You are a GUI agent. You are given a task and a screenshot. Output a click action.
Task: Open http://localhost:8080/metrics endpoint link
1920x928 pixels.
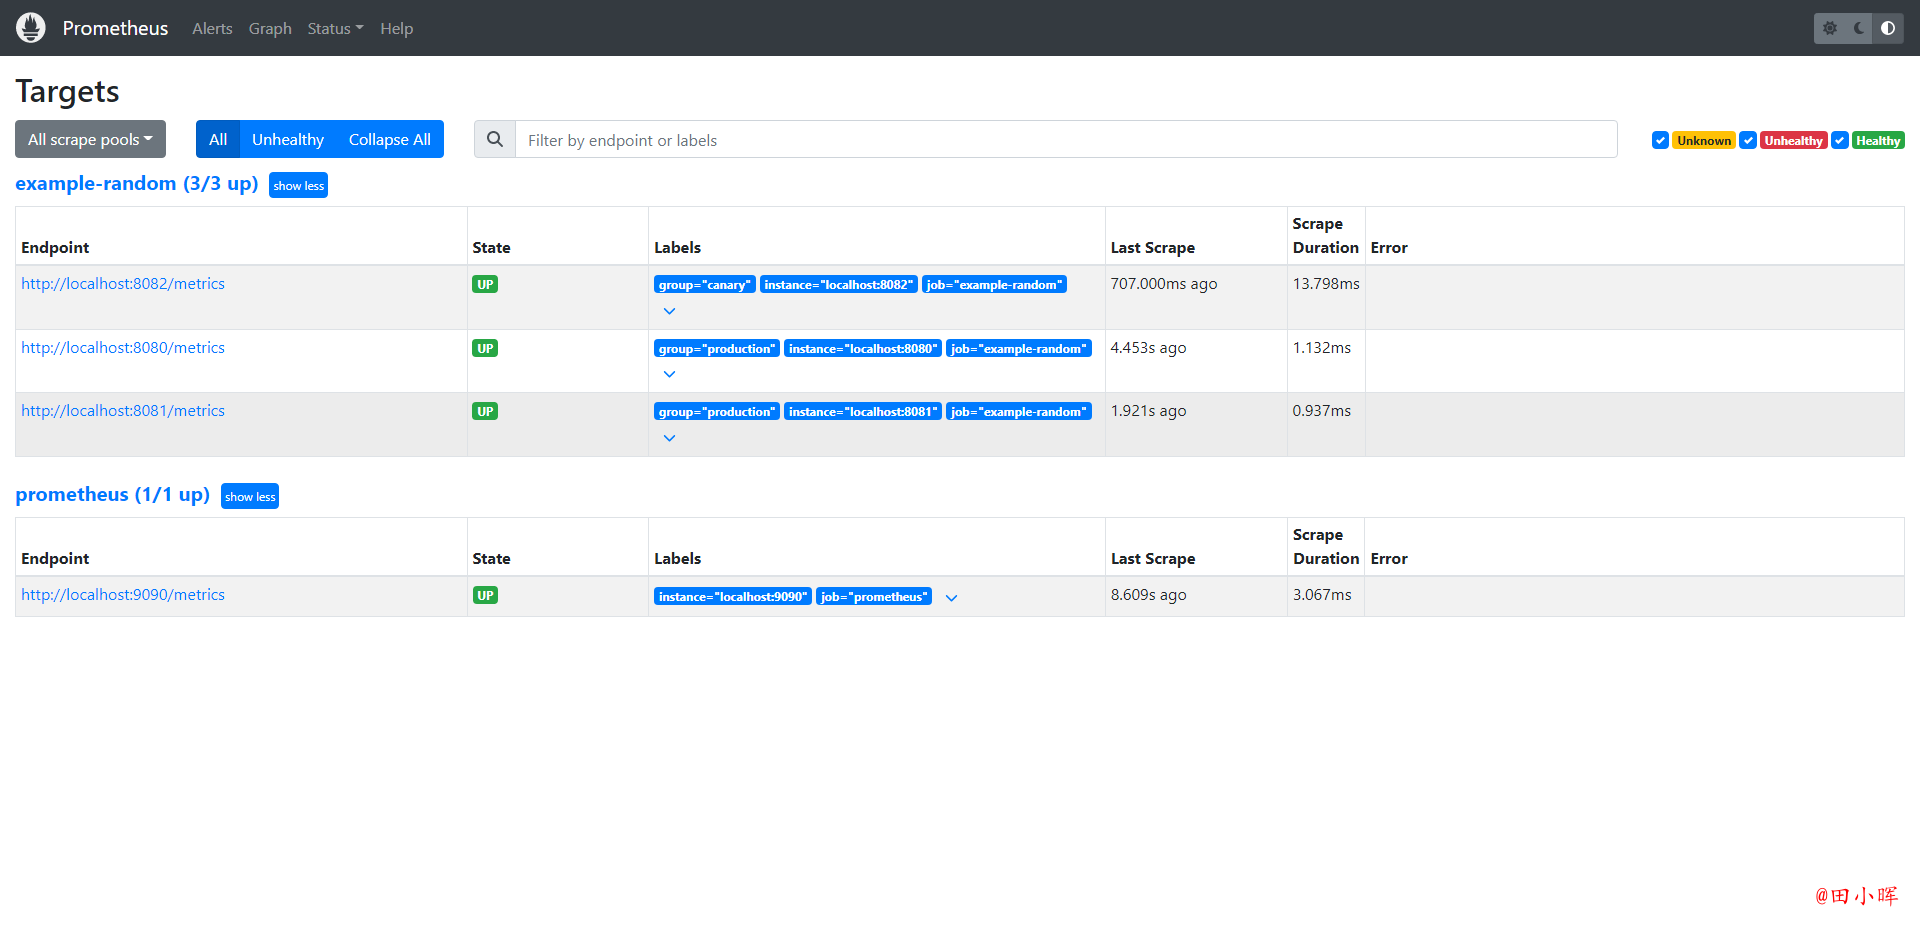123,348
